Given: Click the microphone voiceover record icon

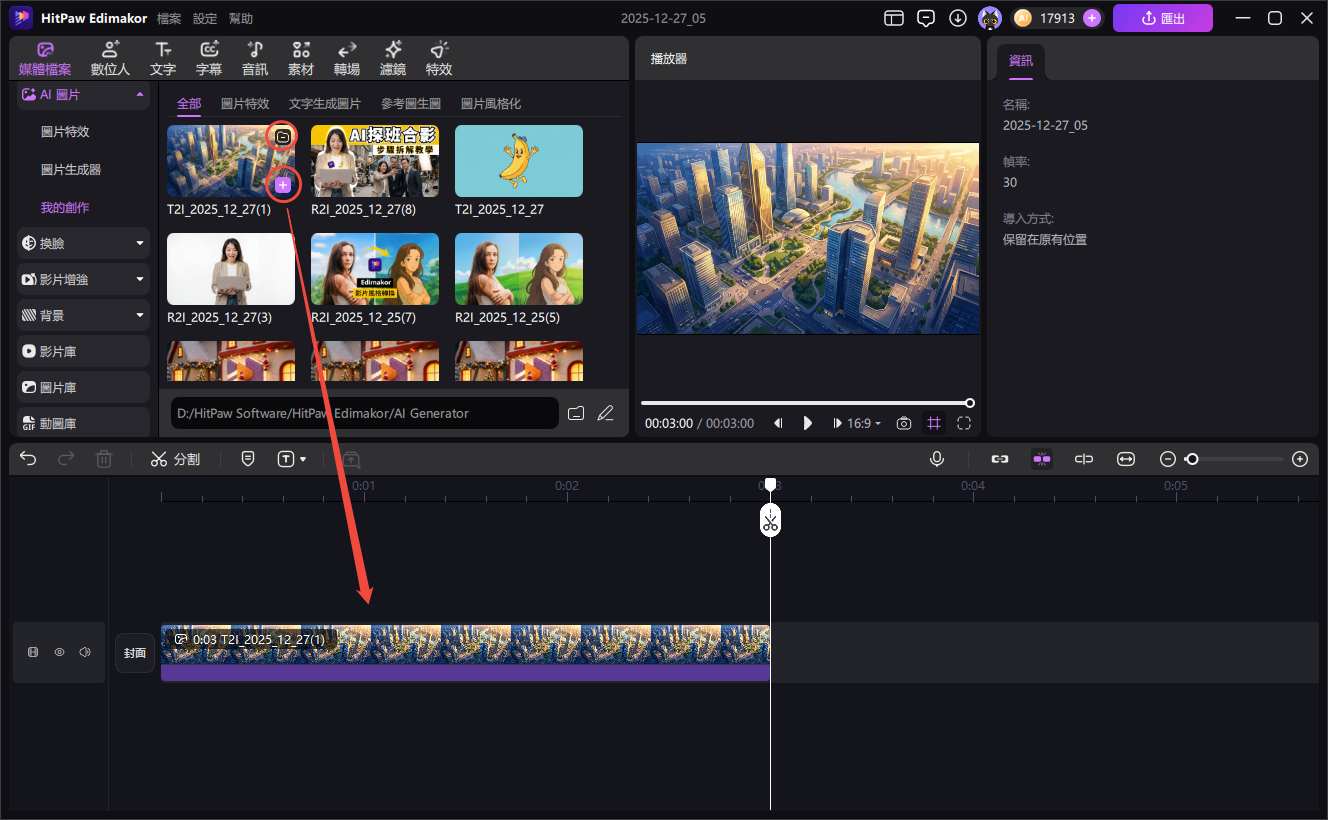Looking at the screenshot, I should tap(937, 459).
